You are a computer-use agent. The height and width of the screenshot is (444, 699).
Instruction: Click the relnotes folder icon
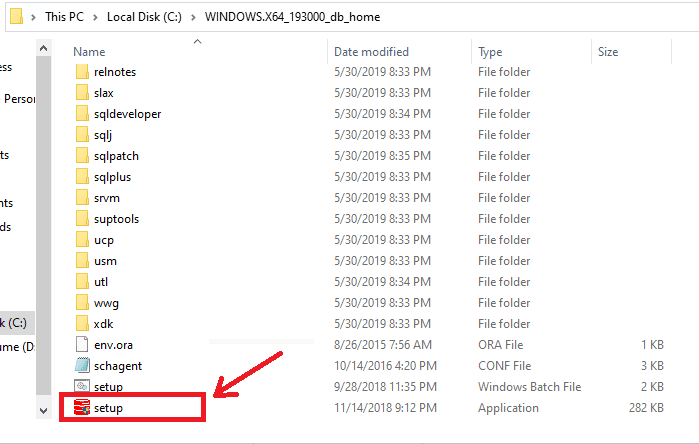82,72
